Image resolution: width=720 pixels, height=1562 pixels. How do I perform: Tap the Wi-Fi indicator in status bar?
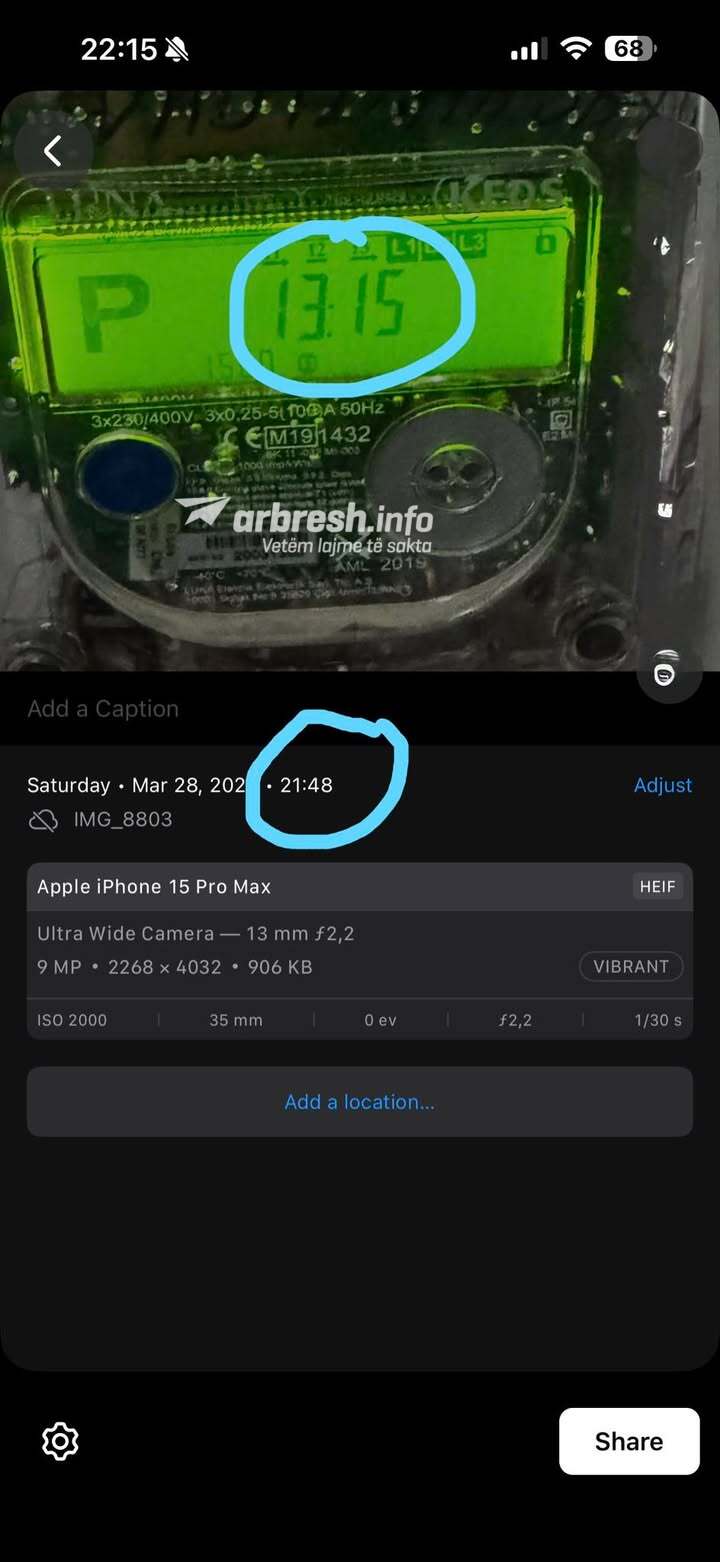576,48
